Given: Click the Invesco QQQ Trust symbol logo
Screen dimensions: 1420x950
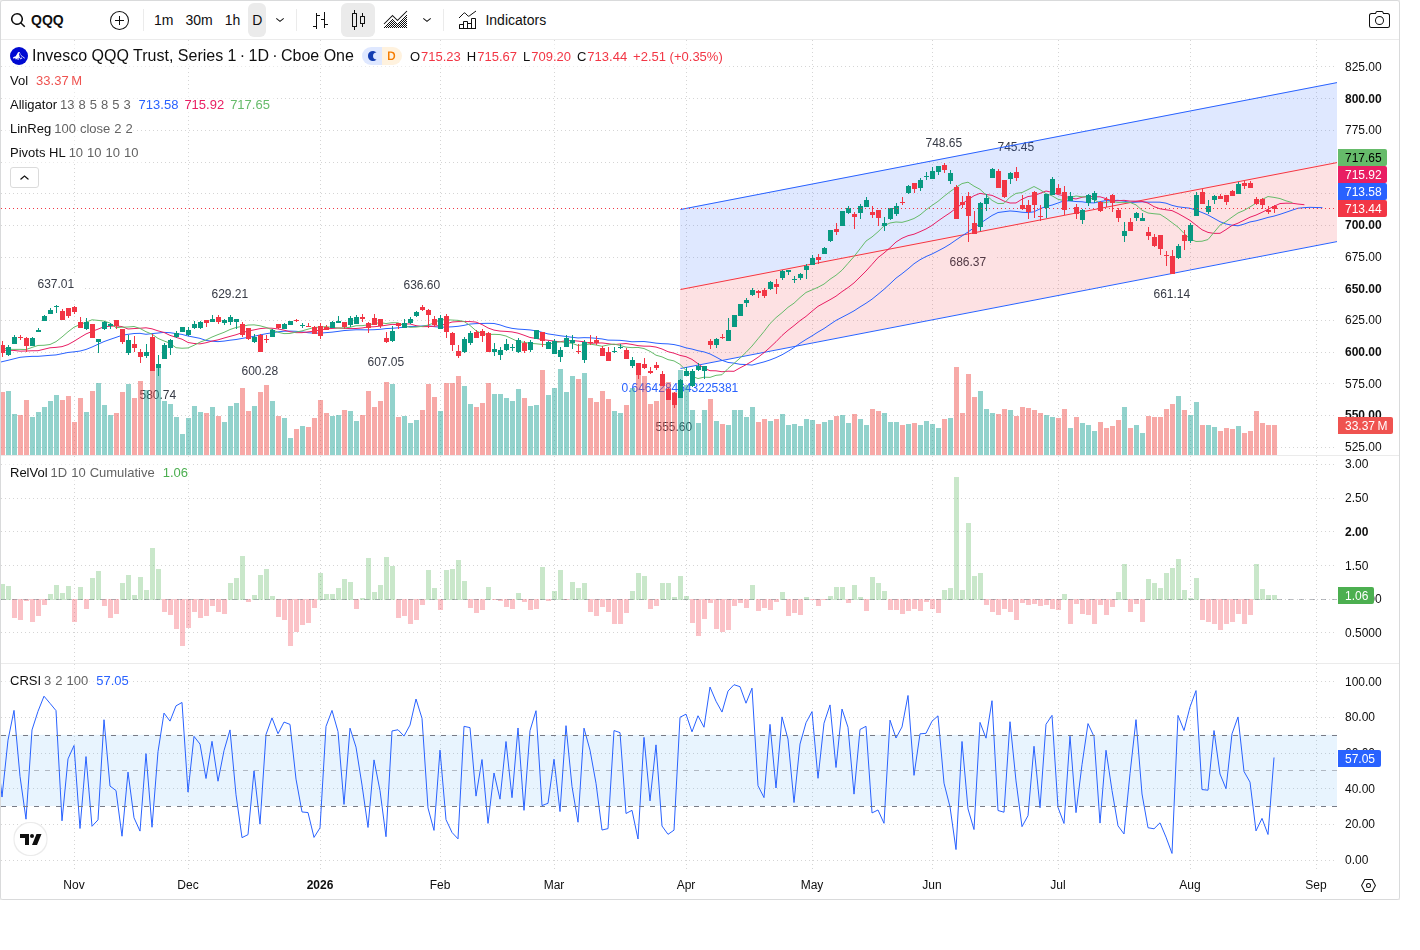Looking at the screenshot, I should 19,56.
